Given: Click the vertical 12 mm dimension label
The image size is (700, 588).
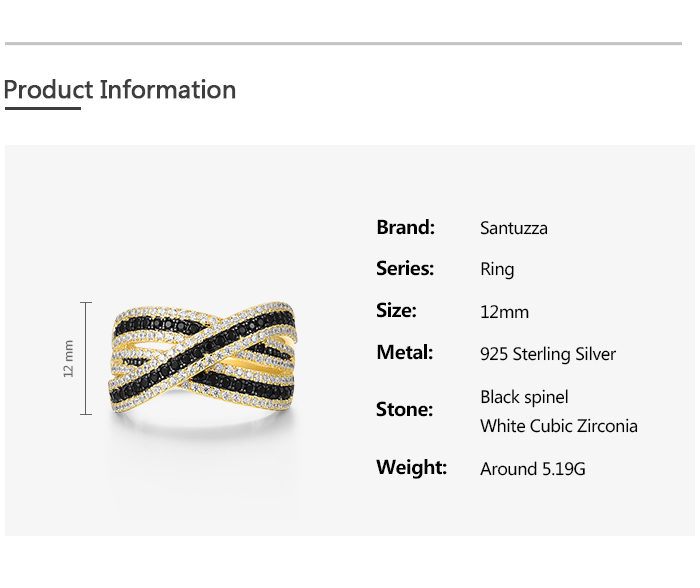Looking at the screenshot, I should 69,358.
